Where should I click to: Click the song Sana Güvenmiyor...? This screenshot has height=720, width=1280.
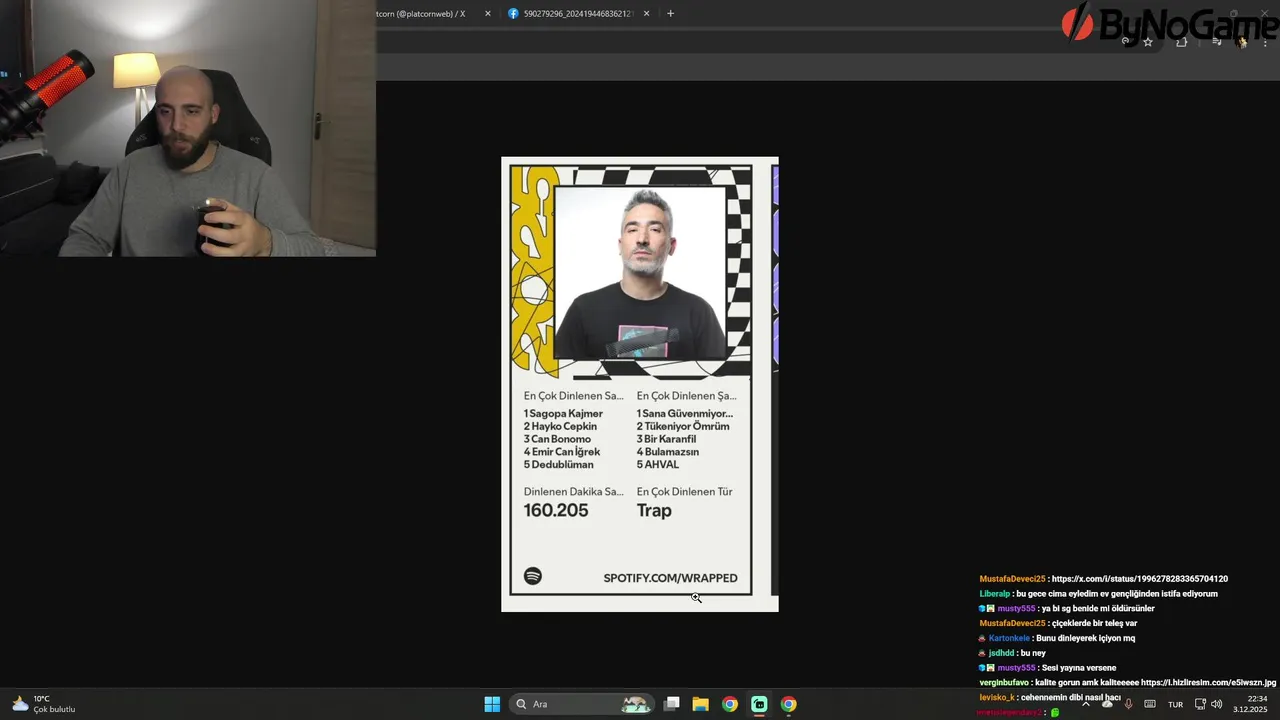pos(685,413)
